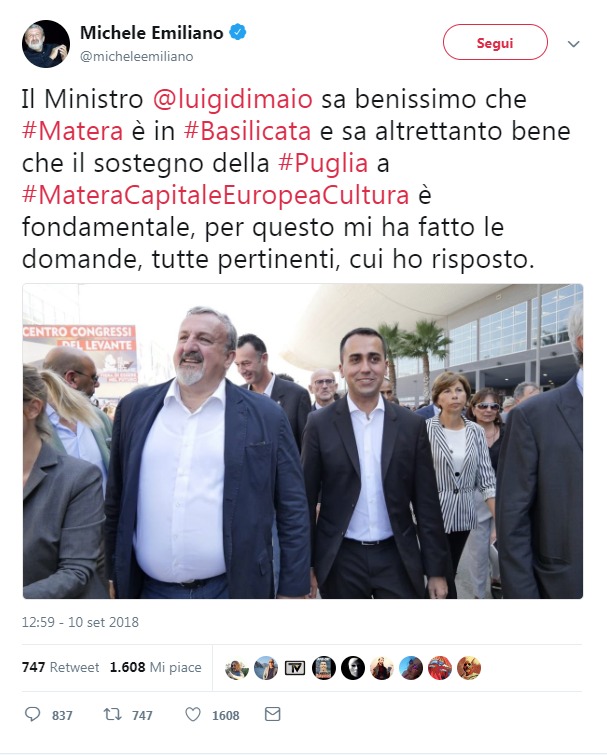Screen dimensions: 607x755
Task: Open the black-and-white mask face avatar
Action: coord(353,668)
